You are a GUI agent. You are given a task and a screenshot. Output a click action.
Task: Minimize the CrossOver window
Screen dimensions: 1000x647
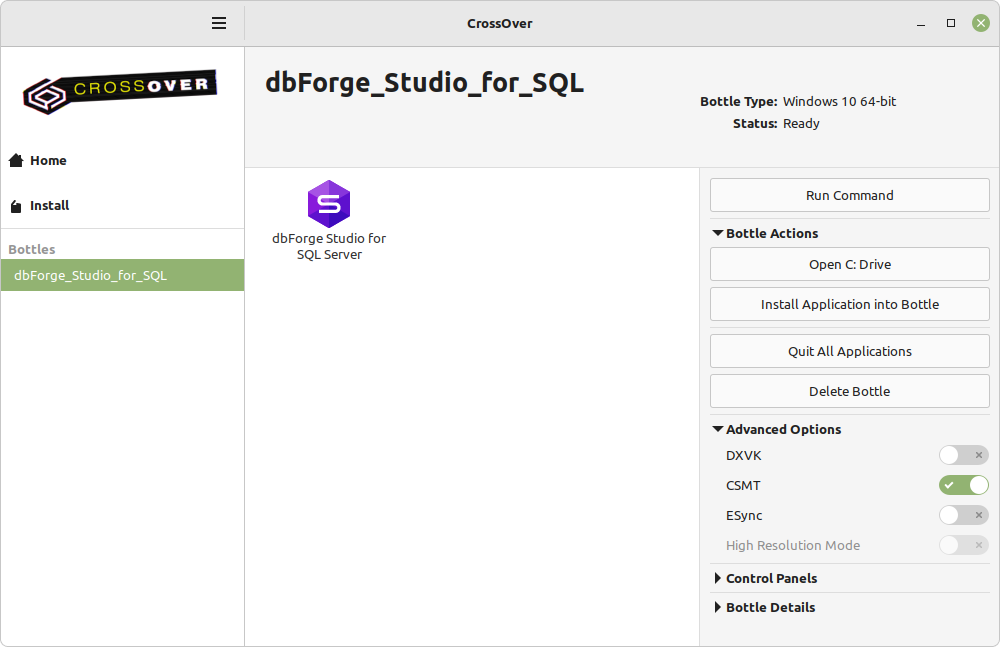click(921, 23)
